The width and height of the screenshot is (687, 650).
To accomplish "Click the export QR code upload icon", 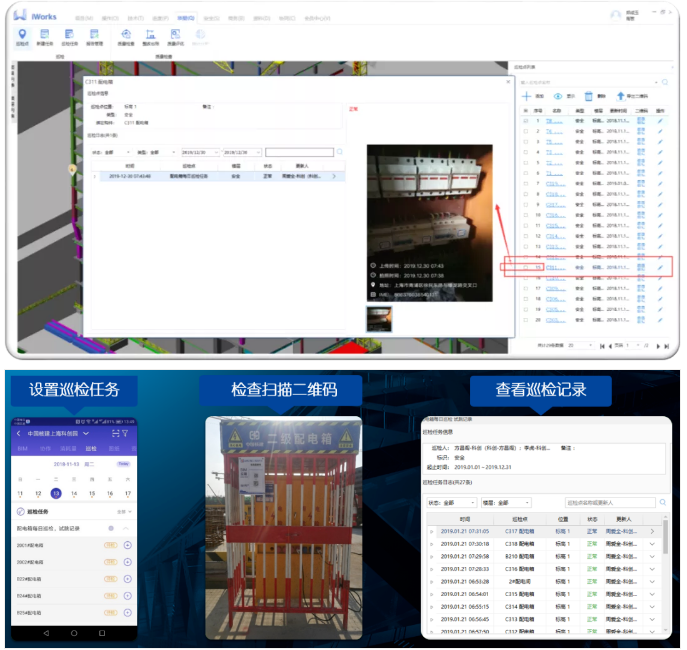I will point(620,96).
